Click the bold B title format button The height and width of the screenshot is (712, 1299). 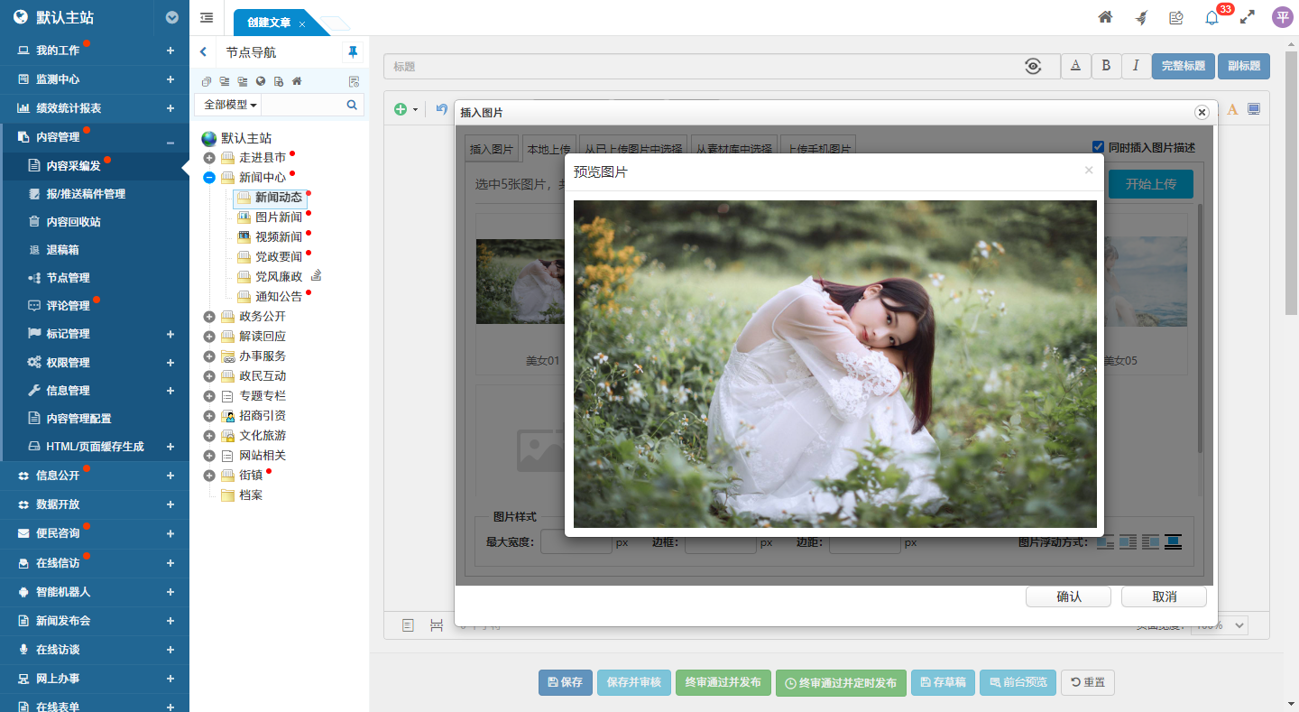[1105, 66]
